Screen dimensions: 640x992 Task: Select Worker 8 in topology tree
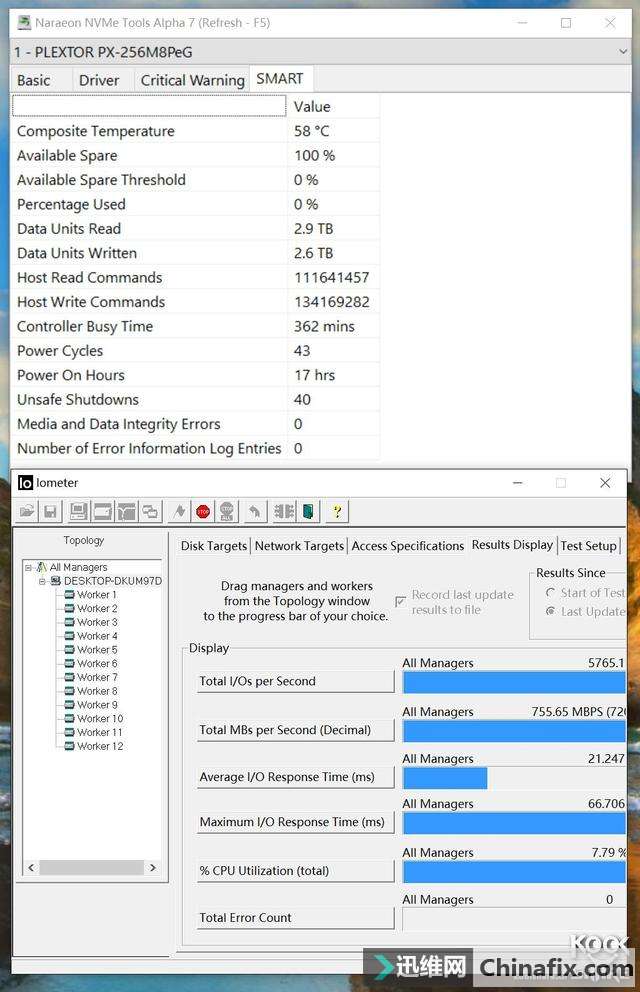(x=90, y=691)
